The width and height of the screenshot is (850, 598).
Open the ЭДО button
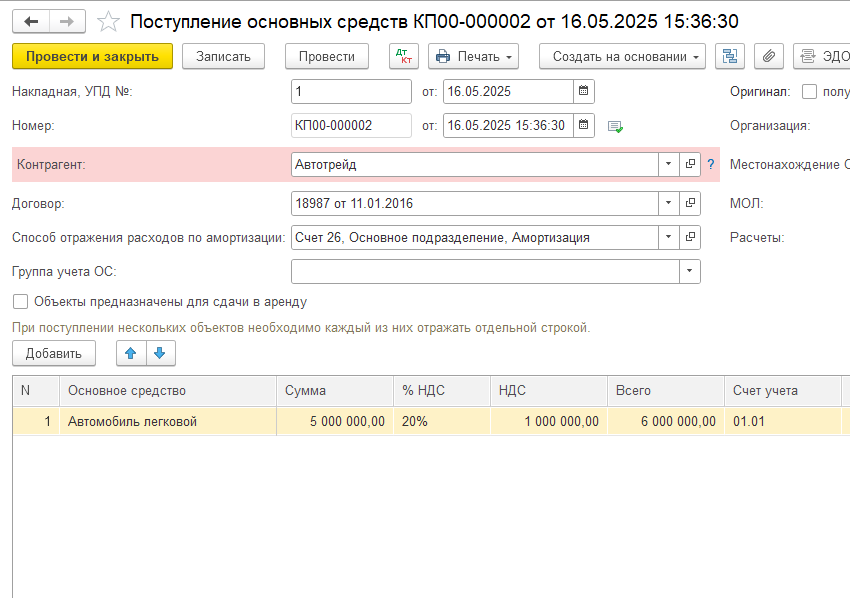(822, 56)
